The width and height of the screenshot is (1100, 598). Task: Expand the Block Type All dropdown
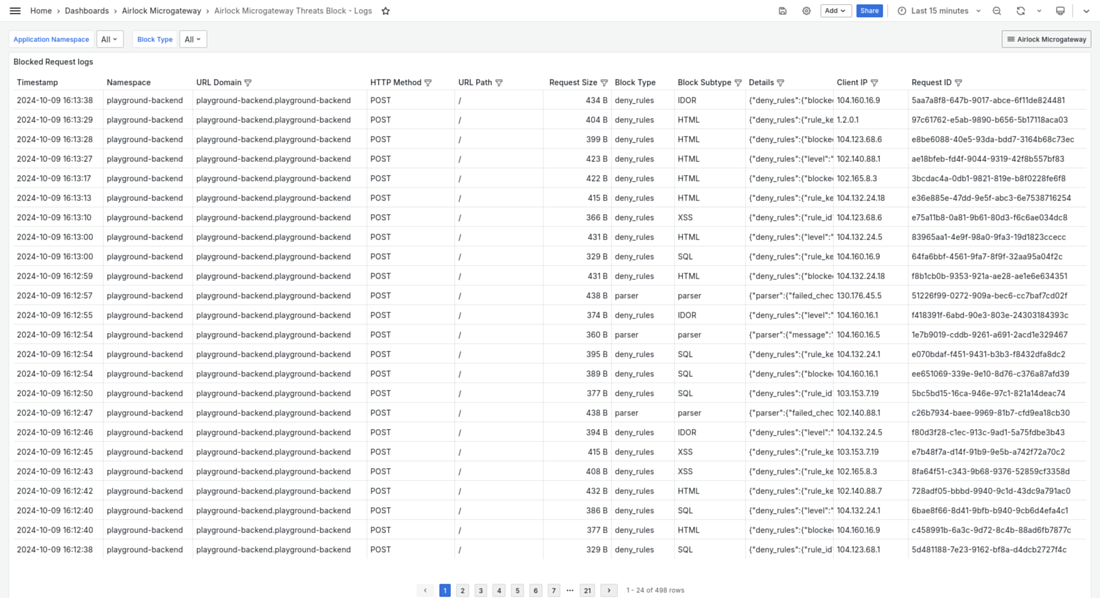click(194, 40)
